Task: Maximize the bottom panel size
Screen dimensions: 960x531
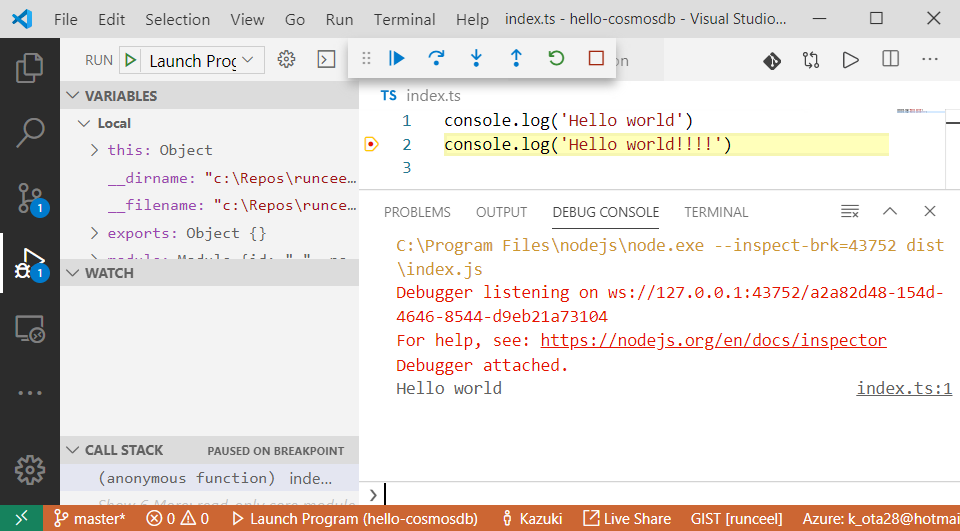Action: click(x=890, y=211)
